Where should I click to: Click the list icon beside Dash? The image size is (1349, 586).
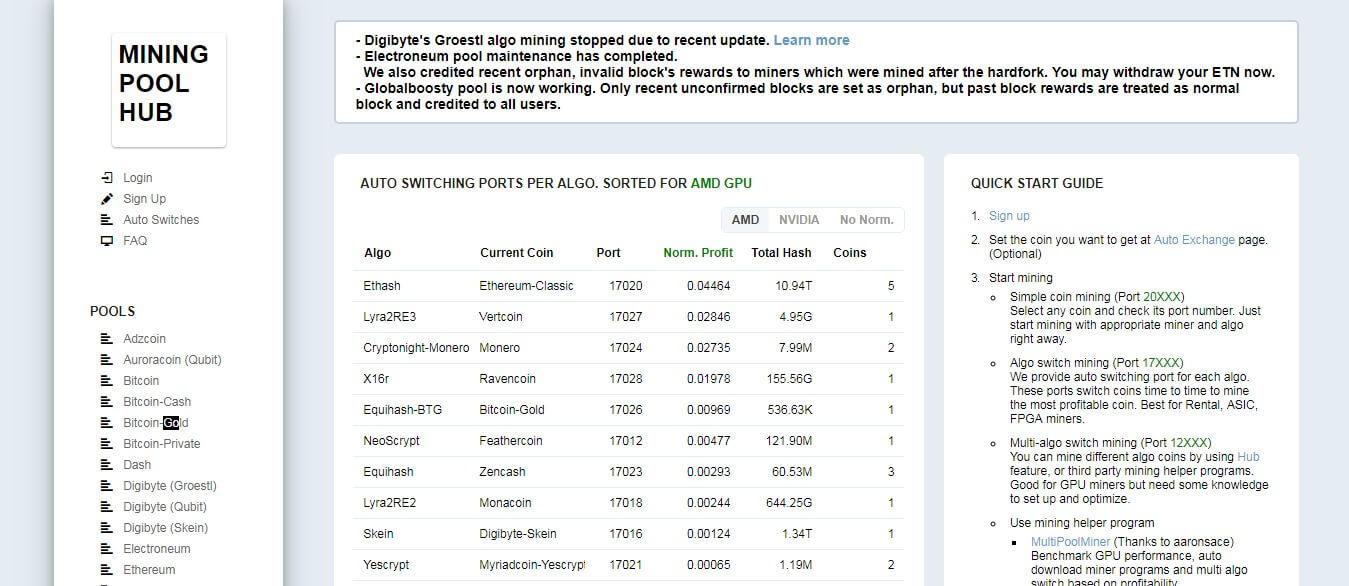[x=107, y=465]
